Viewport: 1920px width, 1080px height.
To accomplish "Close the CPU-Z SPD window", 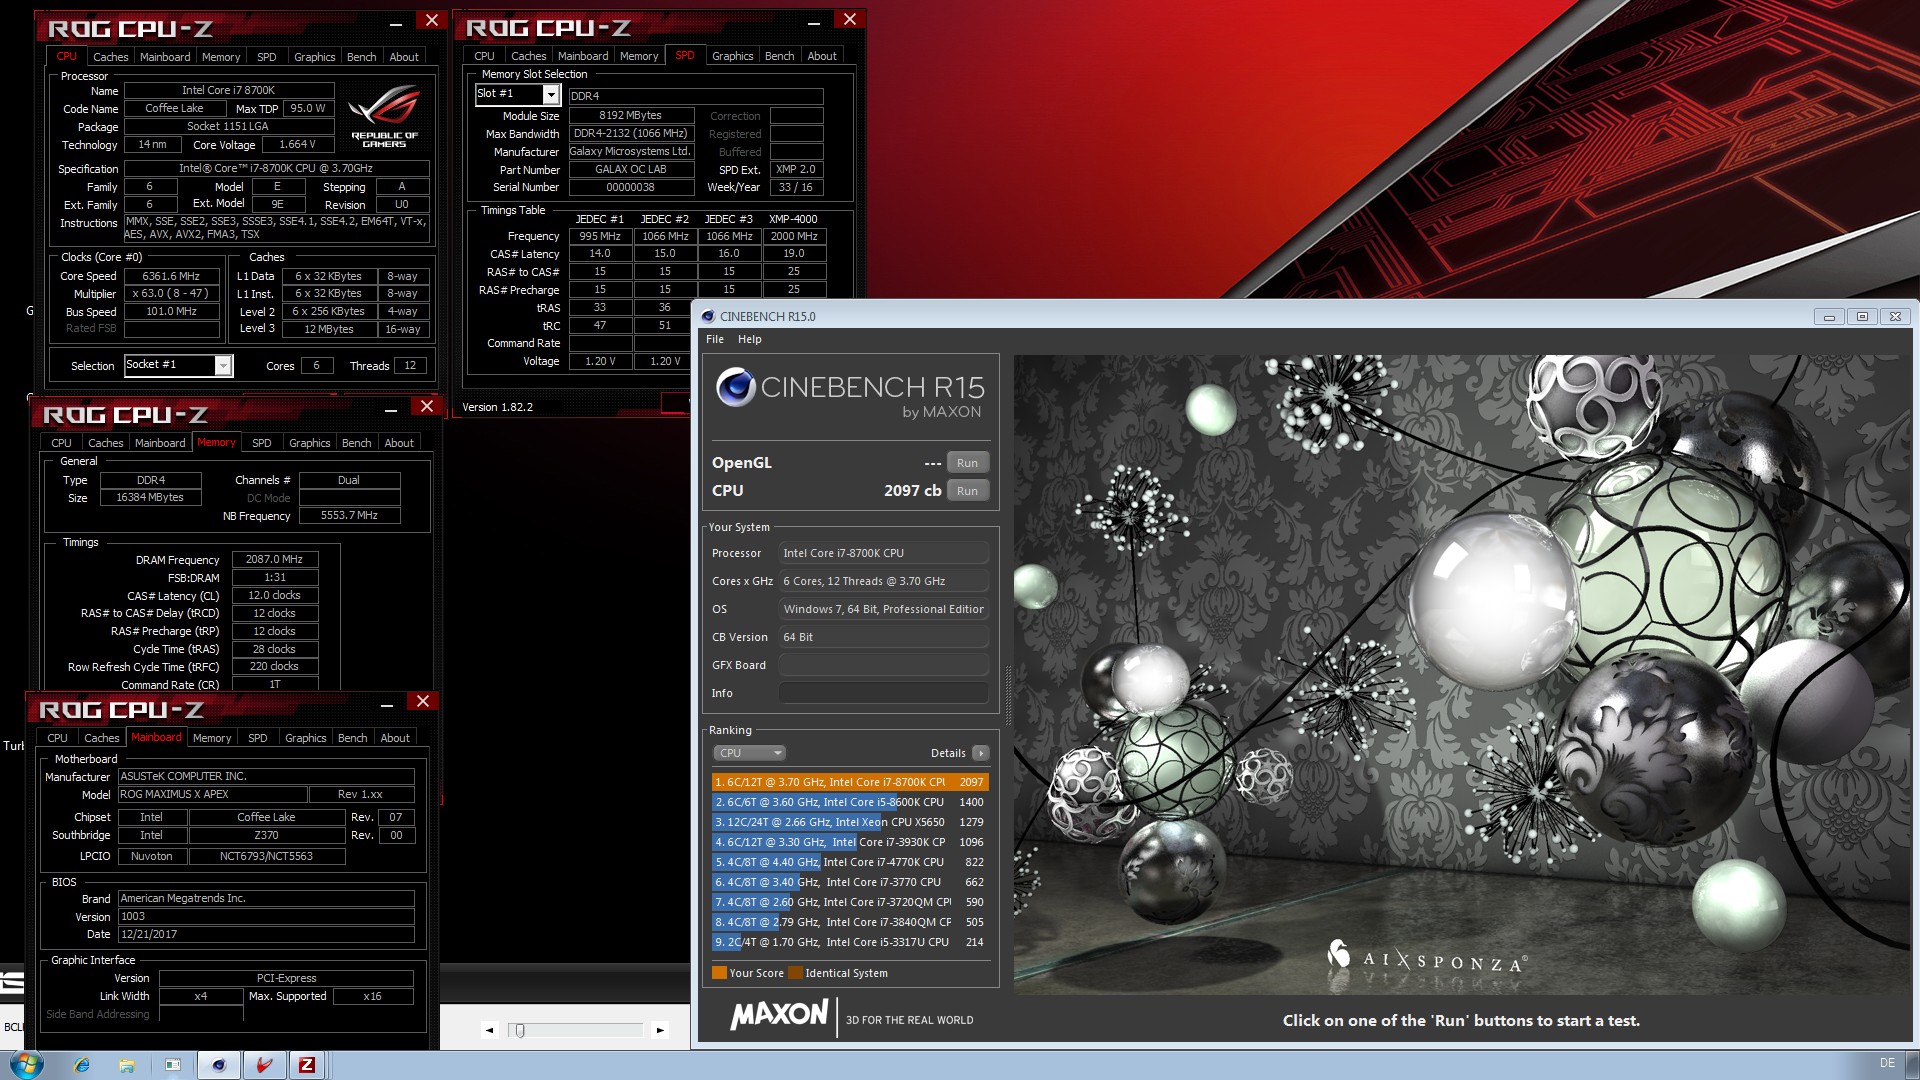I will point(850,19).
